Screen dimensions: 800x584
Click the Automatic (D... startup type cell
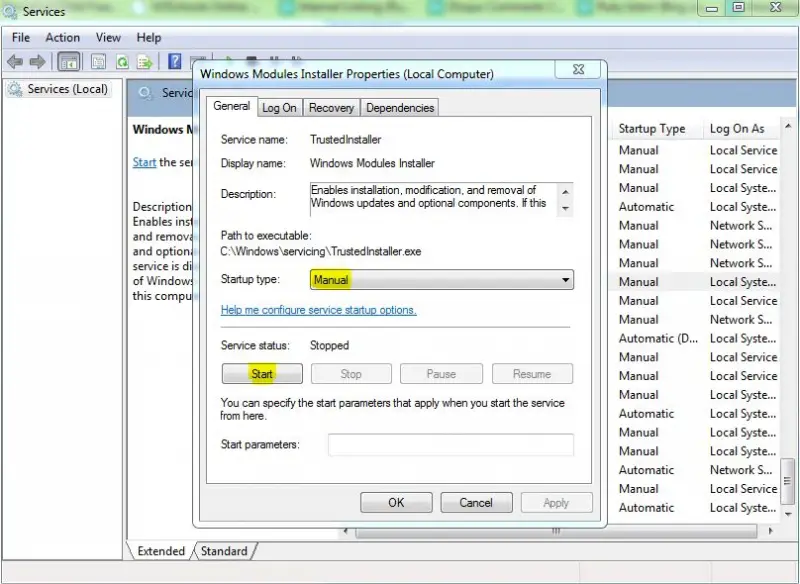[x=658, y=338]
